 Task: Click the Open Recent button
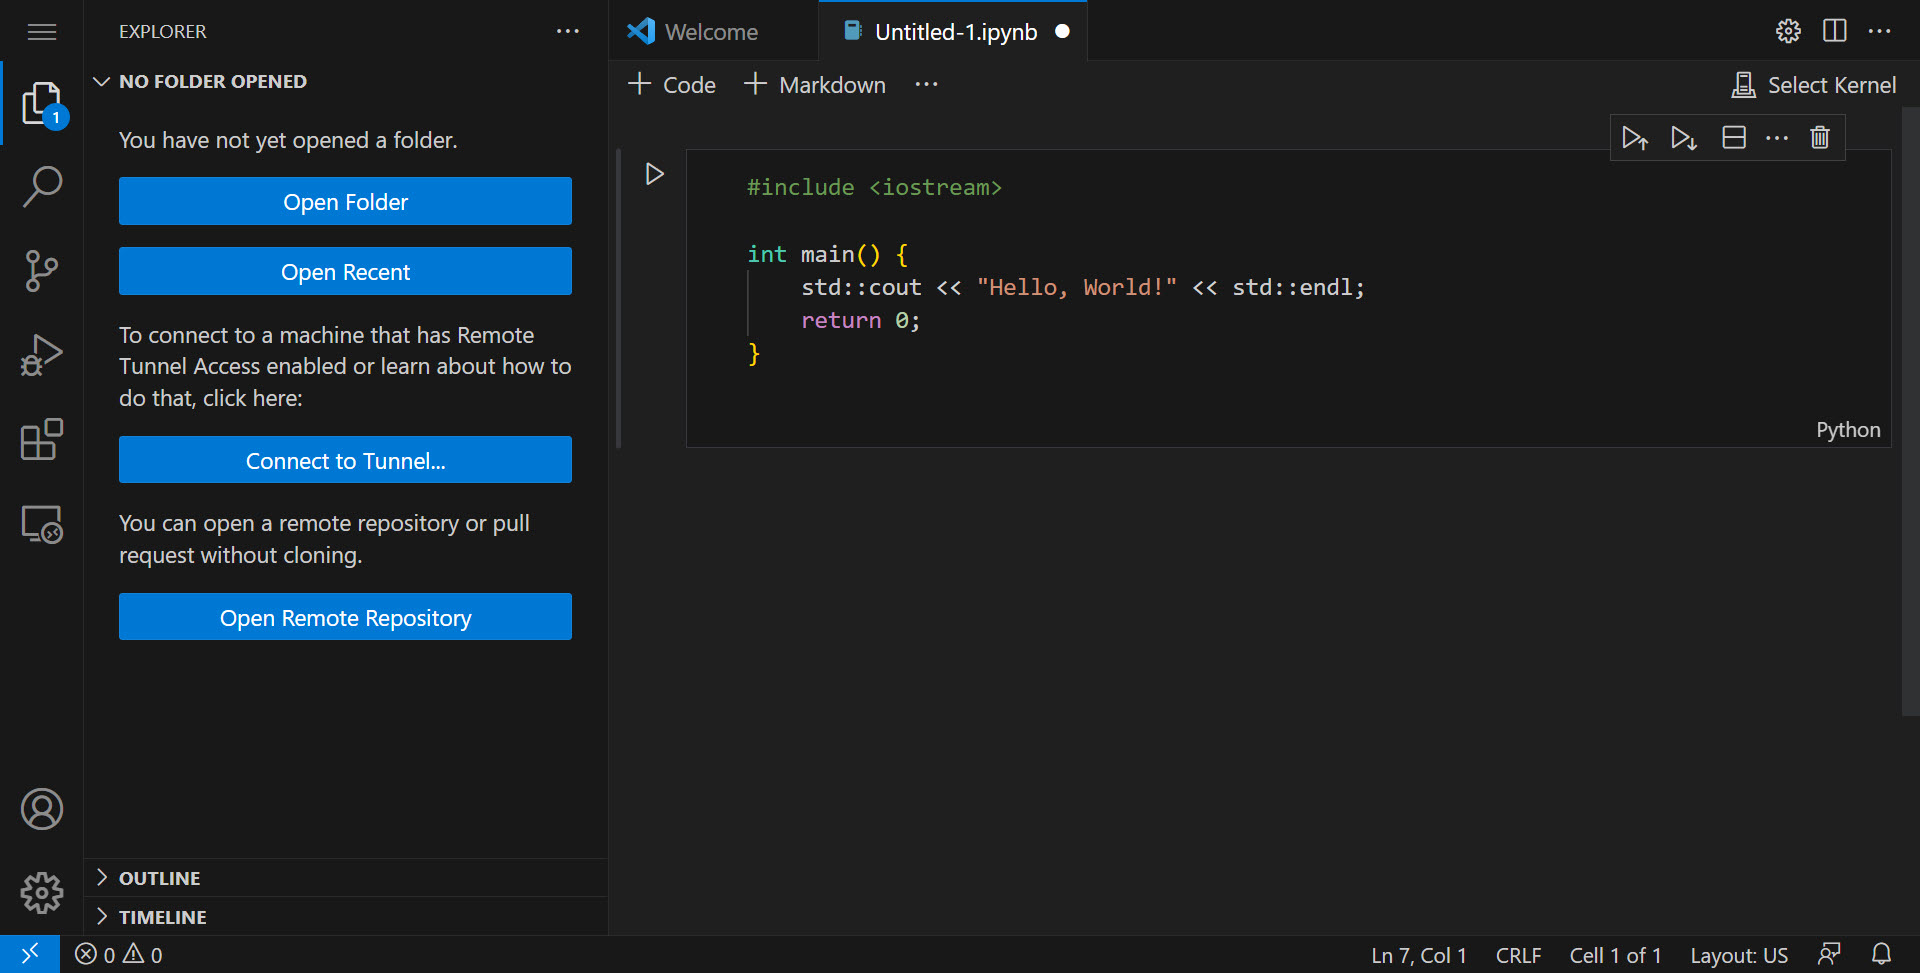[x=345, y=271]
